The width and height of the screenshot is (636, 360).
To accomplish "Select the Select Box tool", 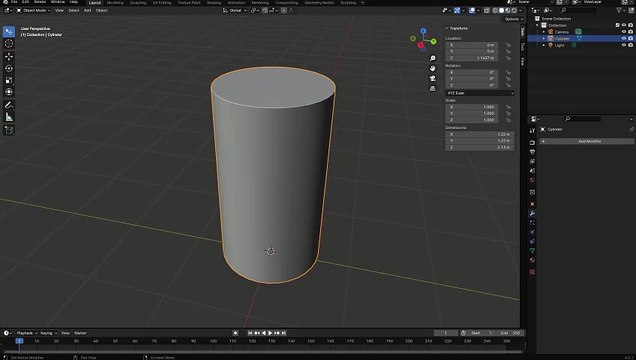I will click(9, 32).
